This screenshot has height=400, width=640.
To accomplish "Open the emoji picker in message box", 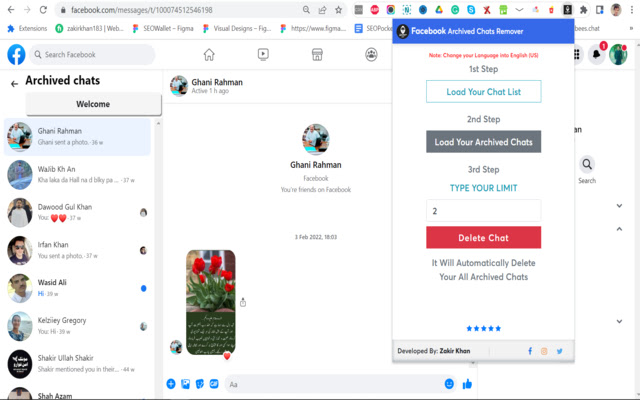I will coord(449,384).
